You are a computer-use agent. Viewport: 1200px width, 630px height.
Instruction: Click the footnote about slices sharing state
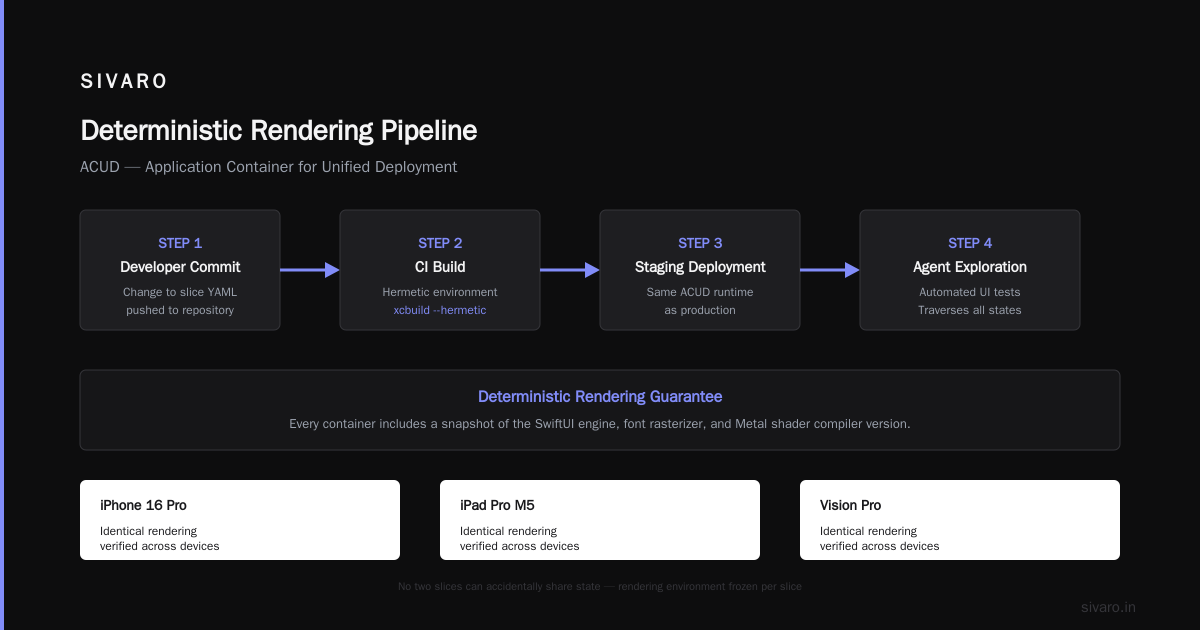coord(600,587)
